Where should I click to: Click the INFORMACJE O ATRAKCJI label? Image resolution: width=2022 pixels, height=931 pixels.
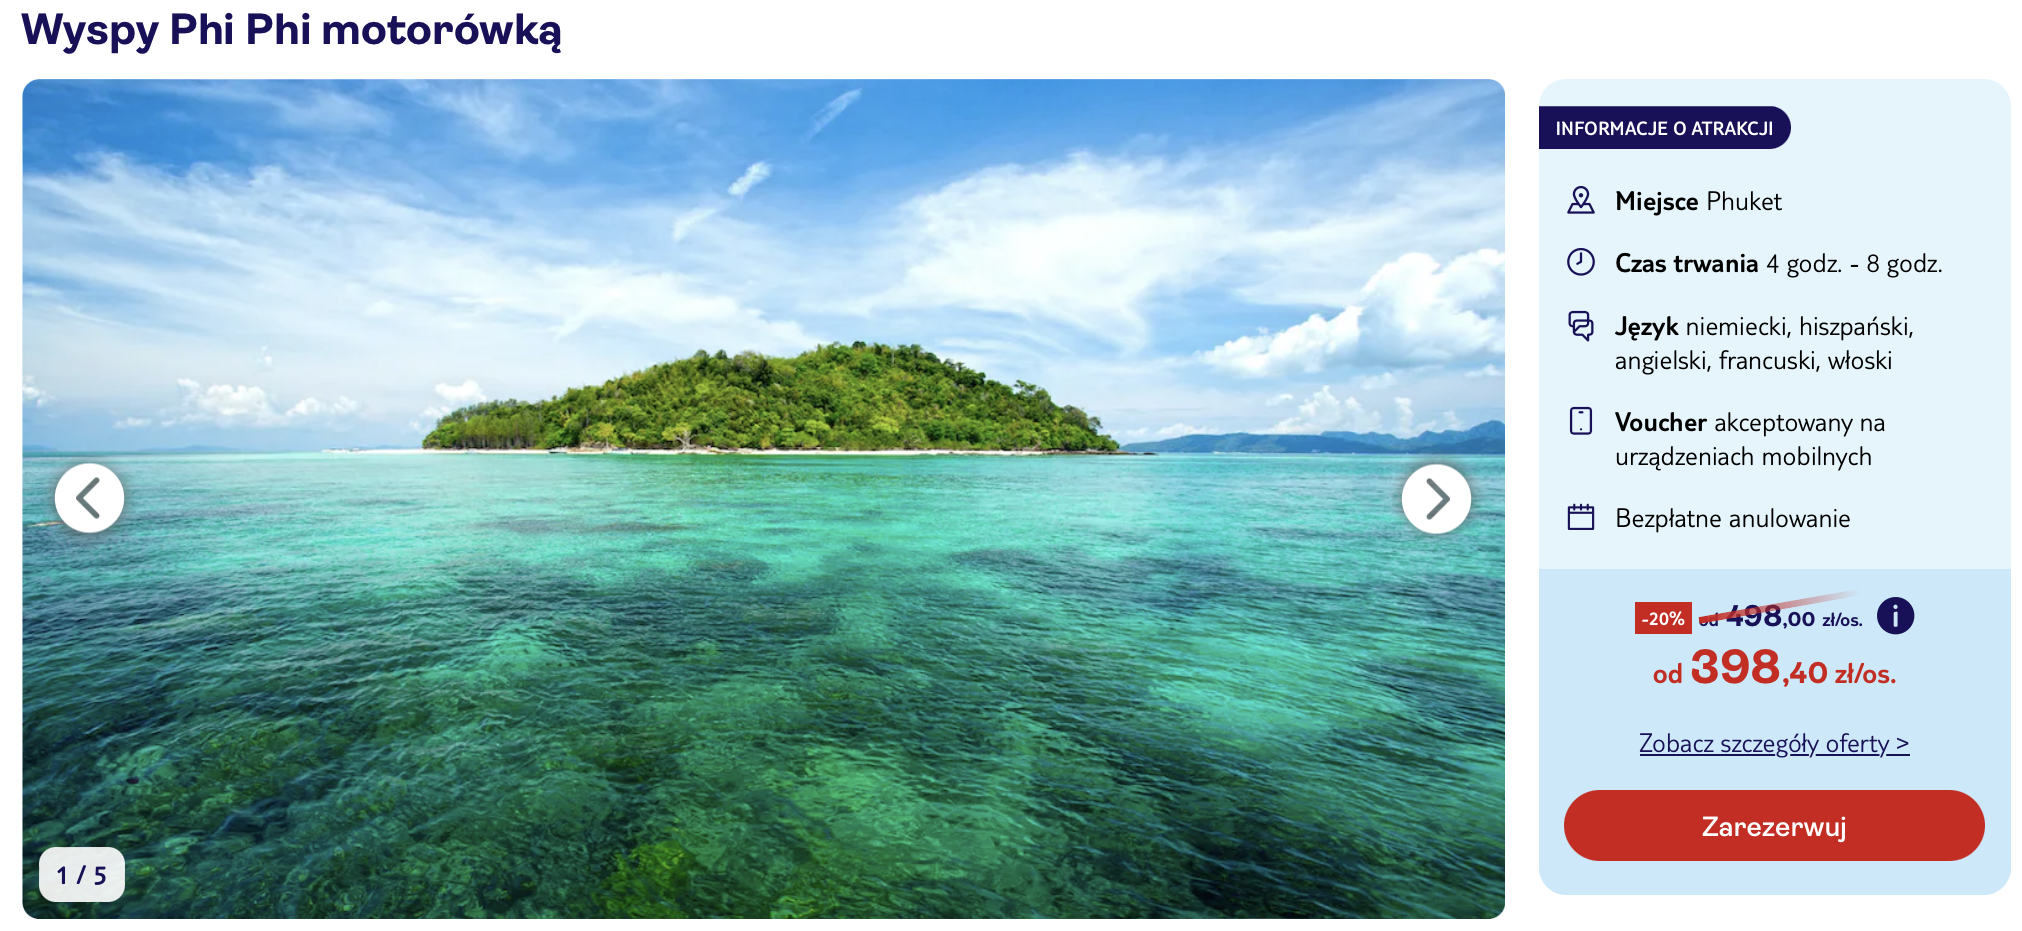click(x=1664, y=128)
